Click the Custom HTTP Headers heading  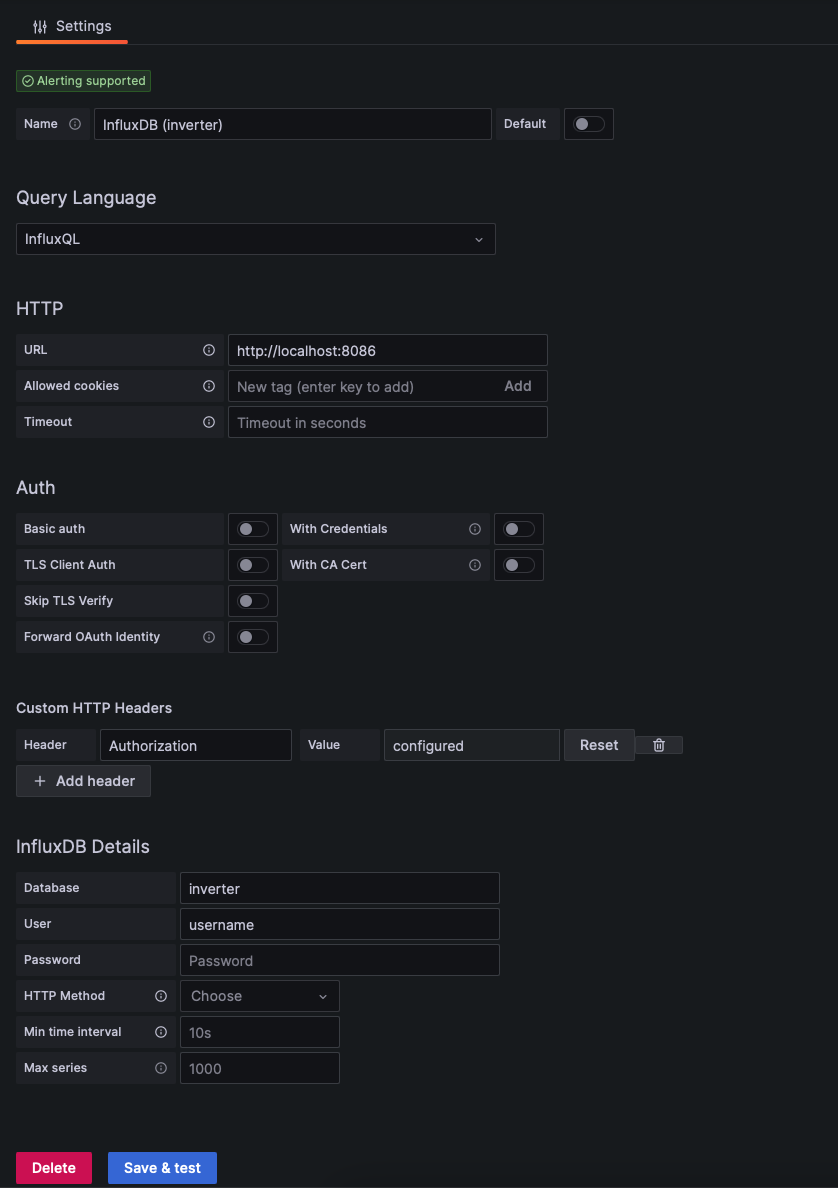click(x=94, y=708)
